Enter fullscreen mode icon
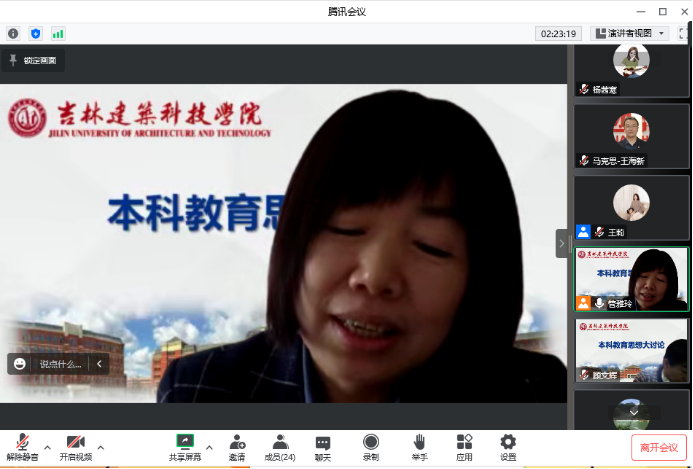 click(683, 34)
